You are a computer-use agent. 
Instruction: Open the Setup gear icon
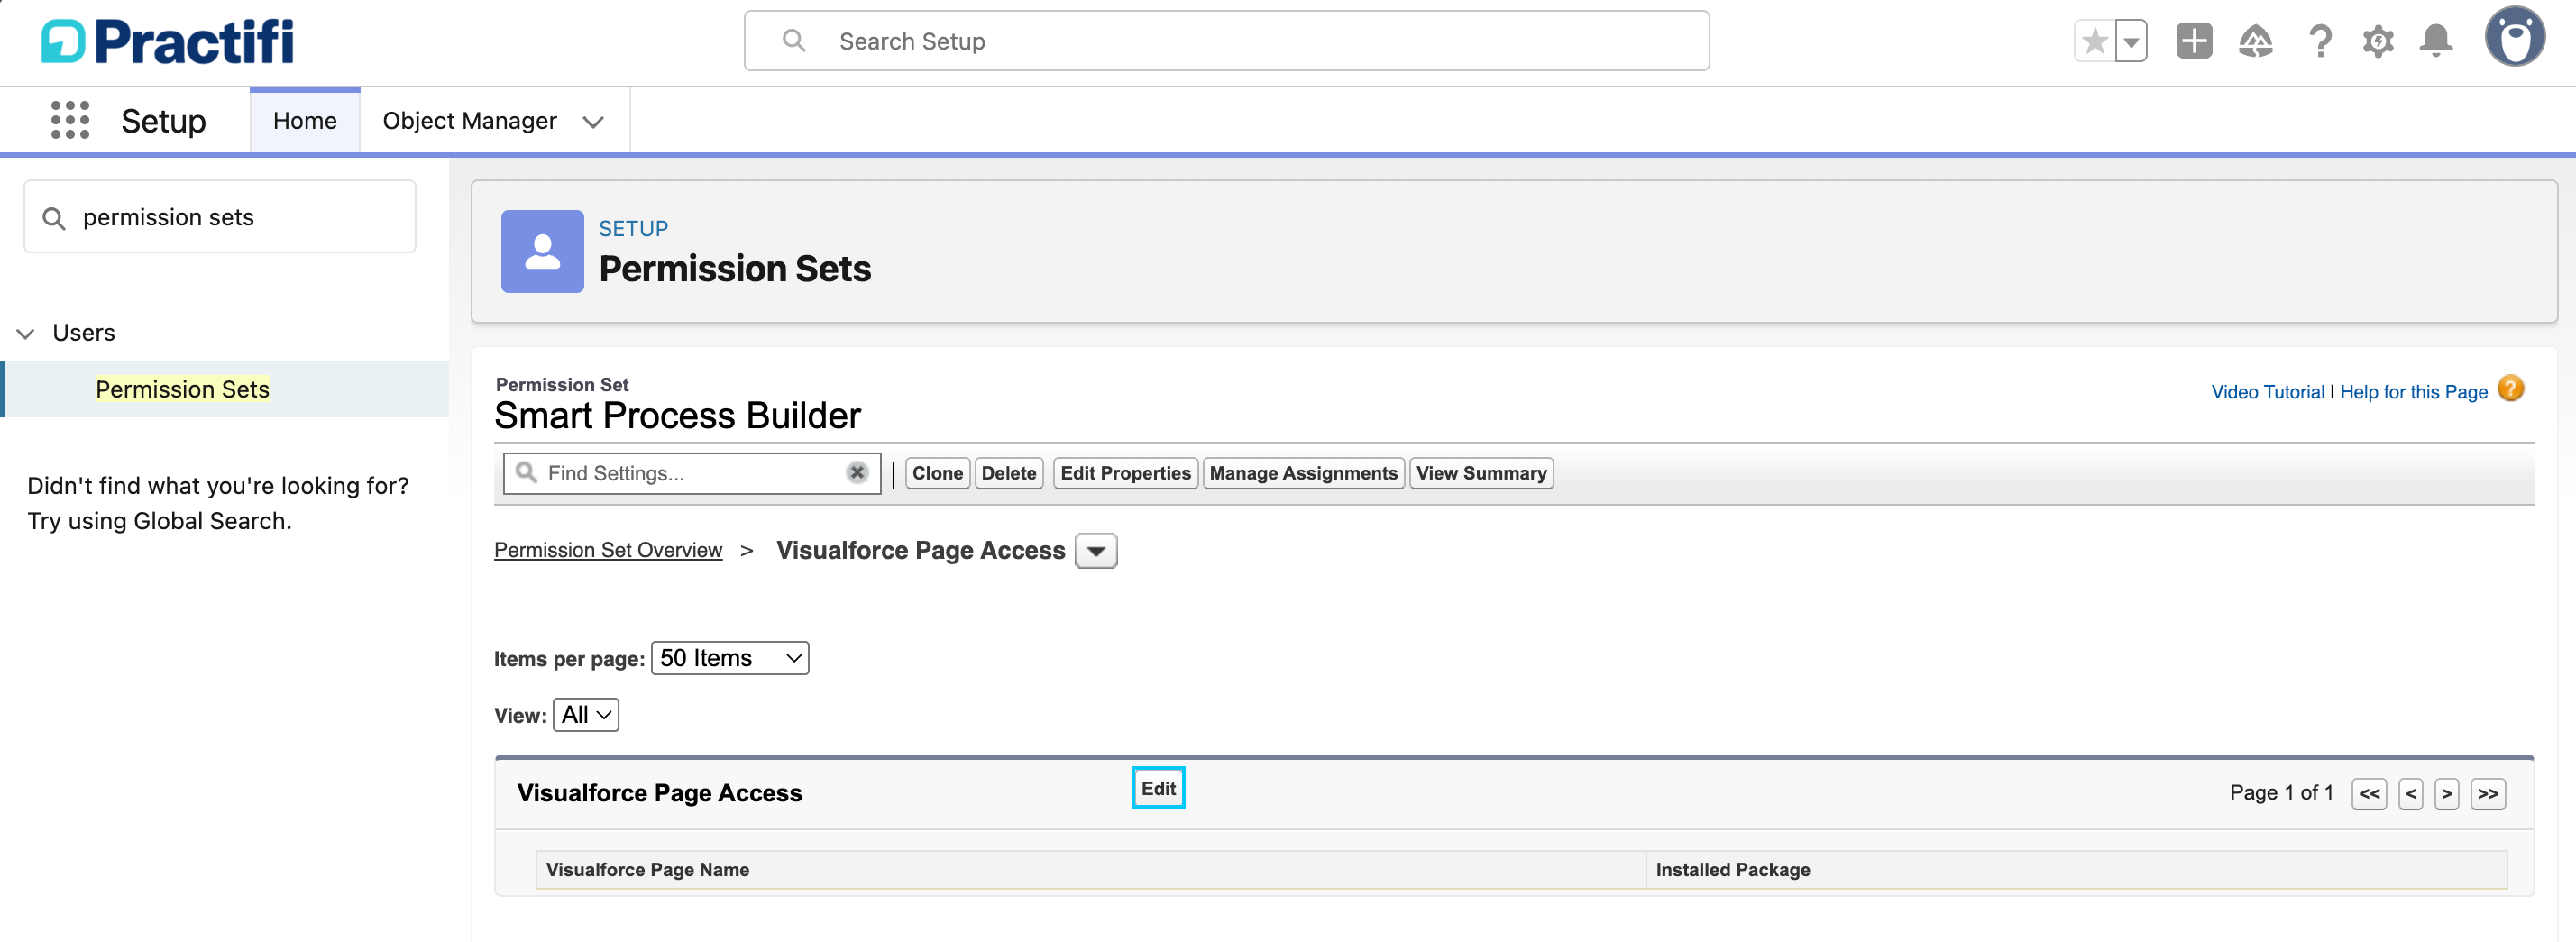(x=2378, y=42)
